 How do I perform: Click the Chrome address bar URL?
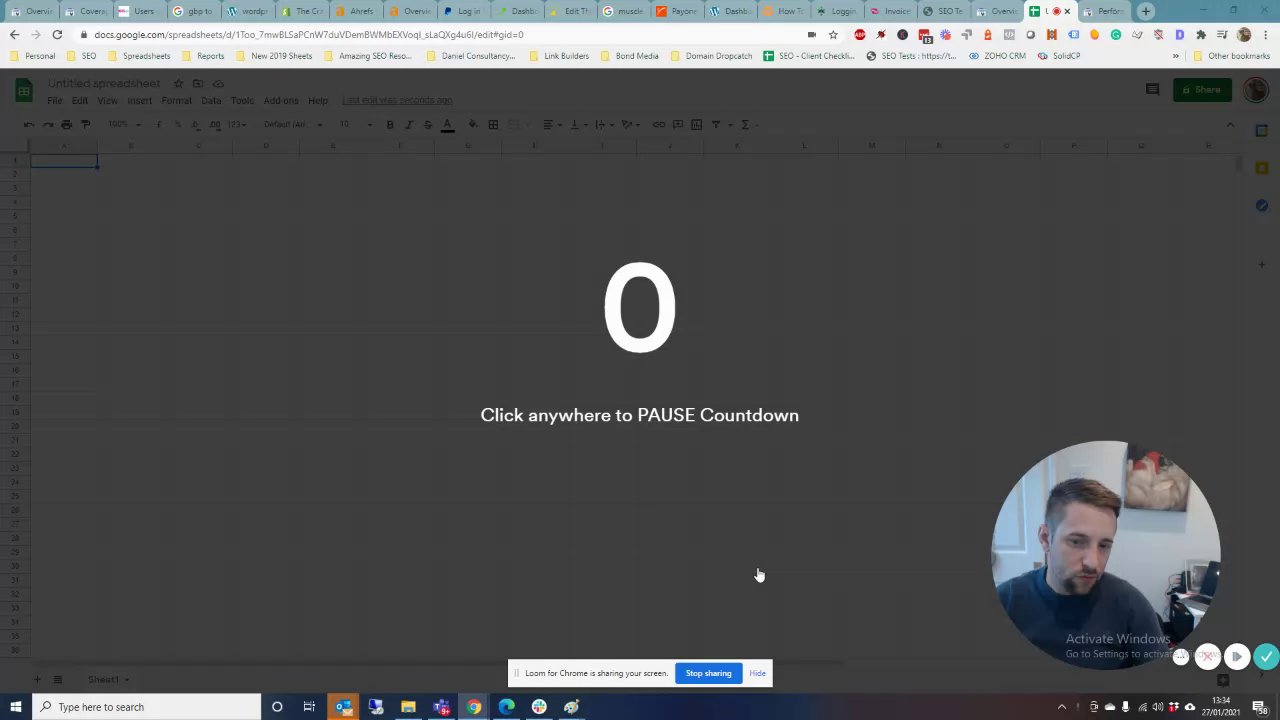(309, 35)
